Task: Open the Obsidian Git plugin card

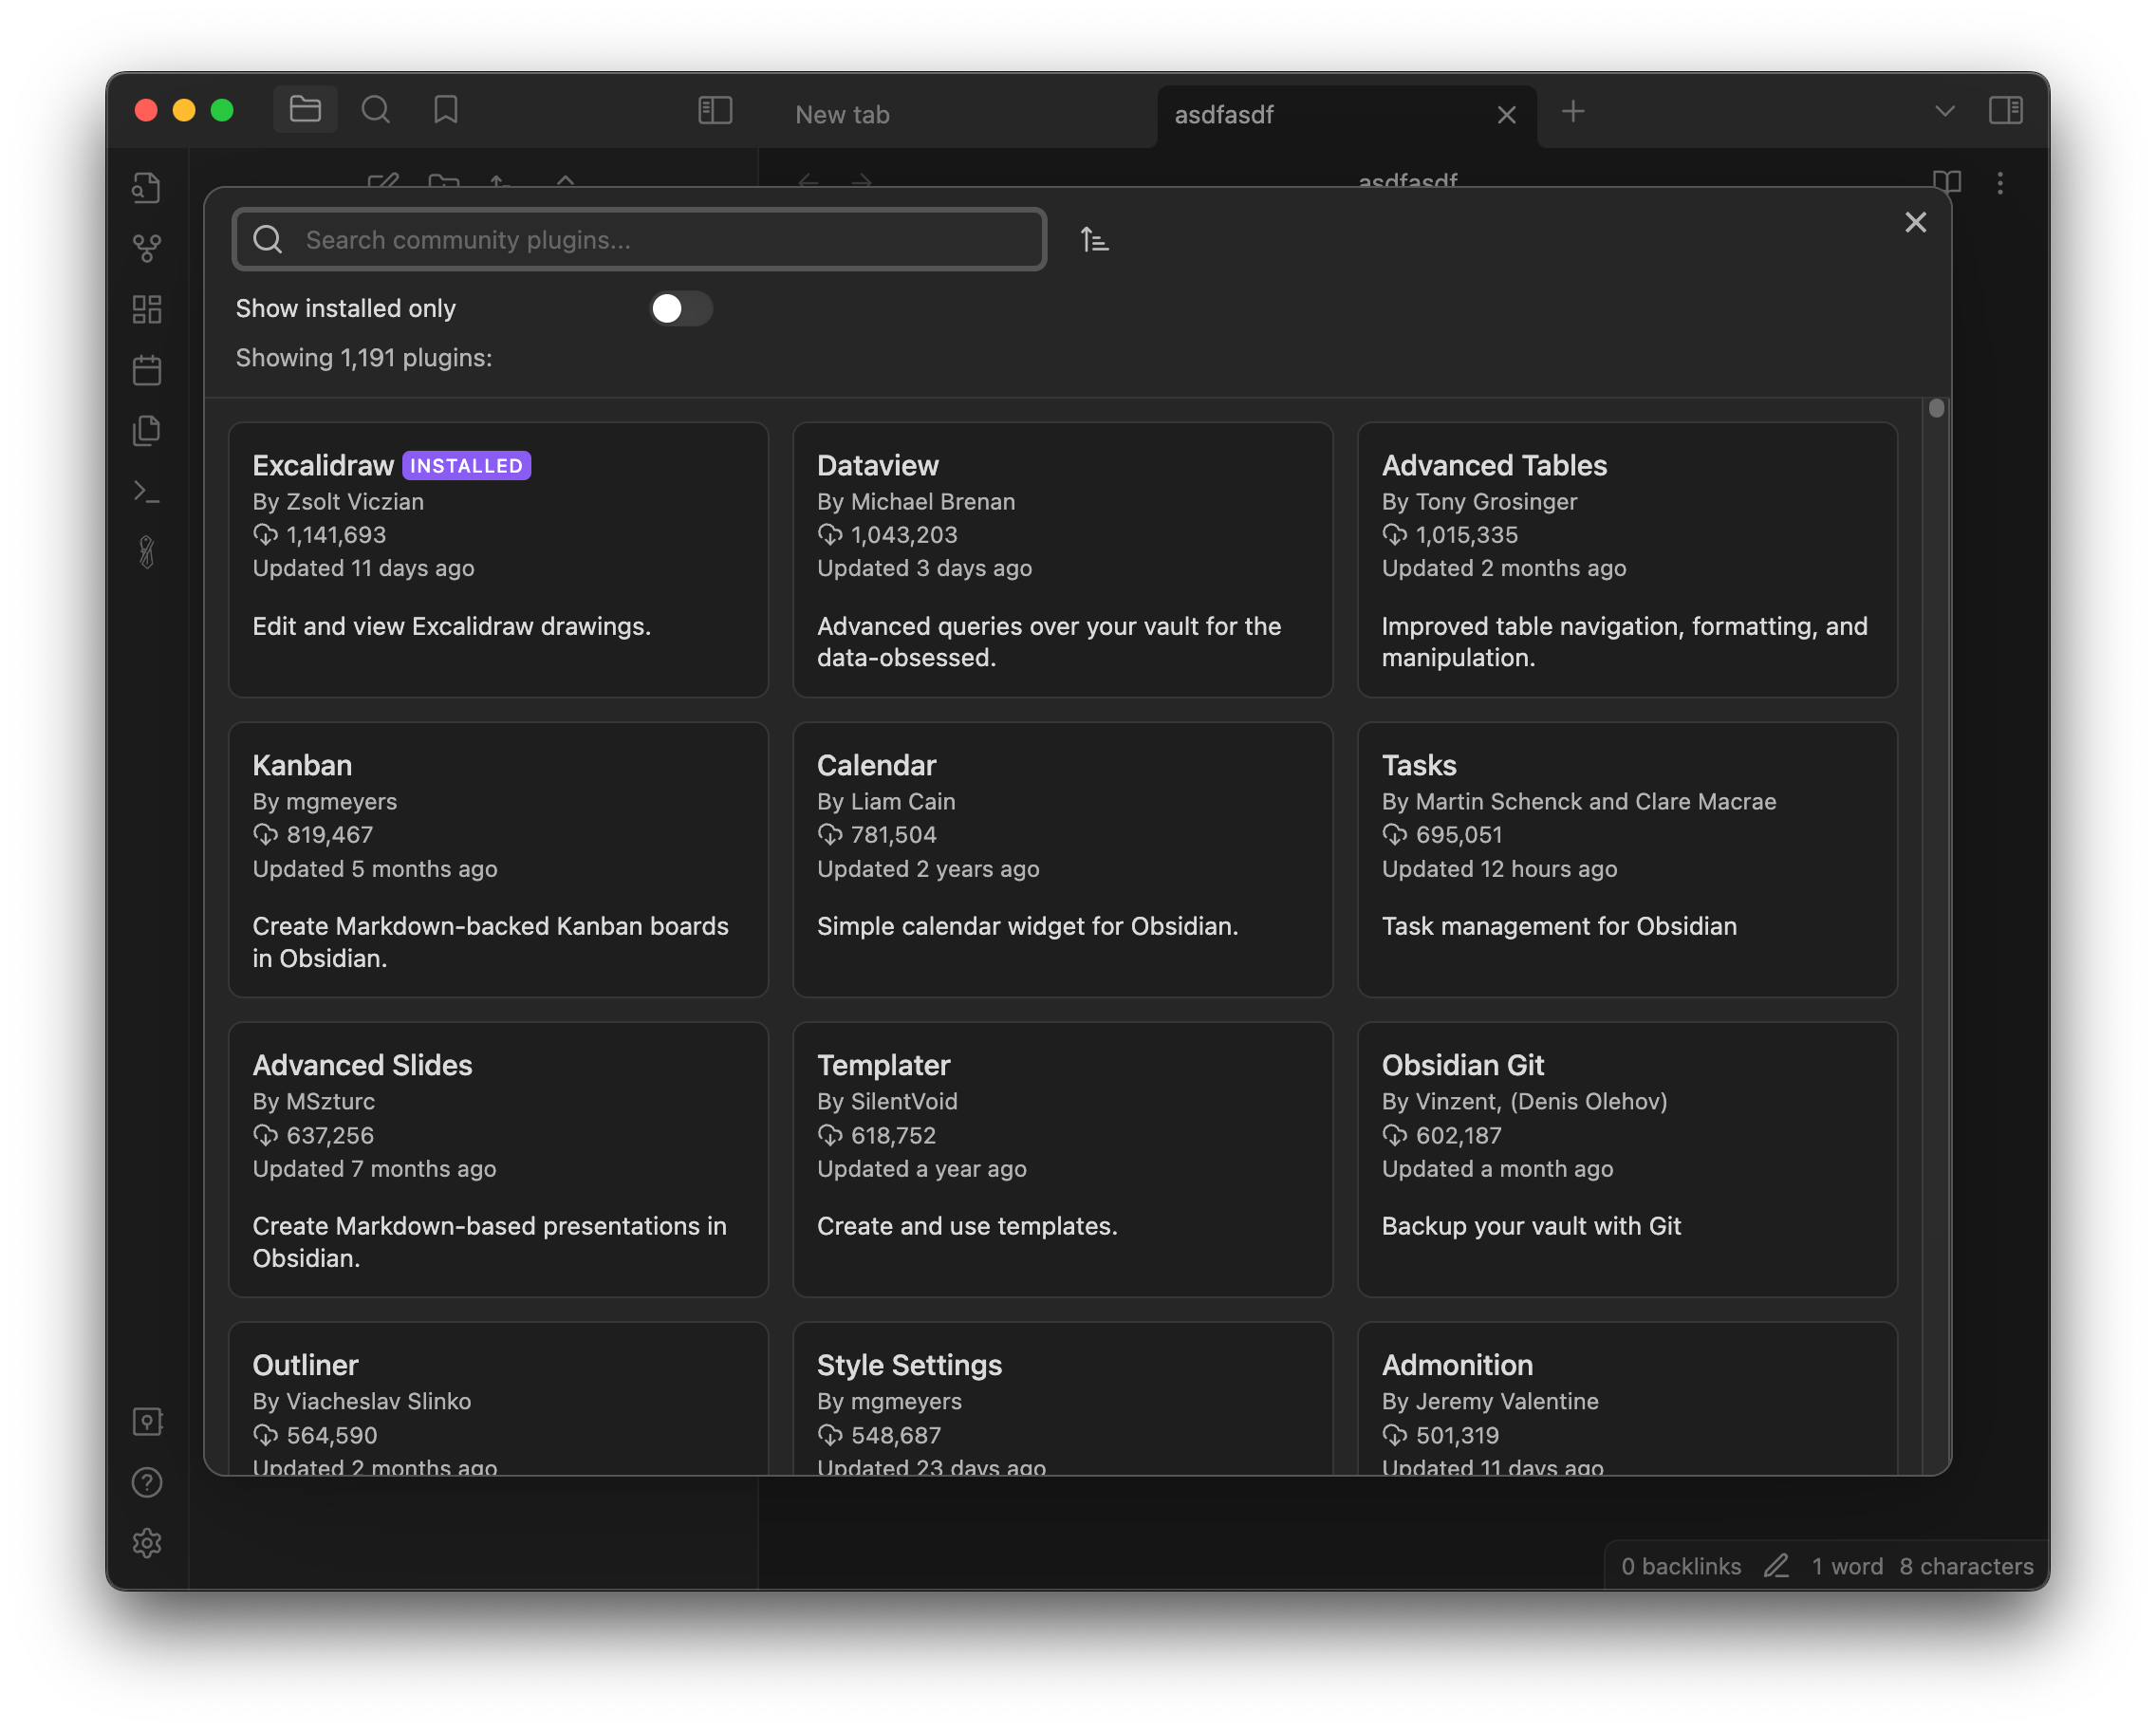Action: click(x=1627, y=1159)
